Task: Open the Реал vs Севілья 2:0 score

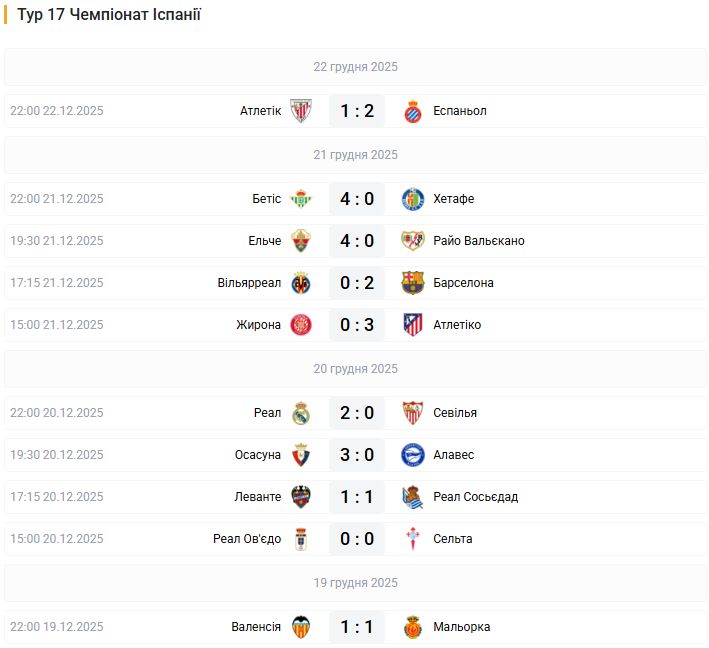Action: pyautogui.click(x=357, y=413)
